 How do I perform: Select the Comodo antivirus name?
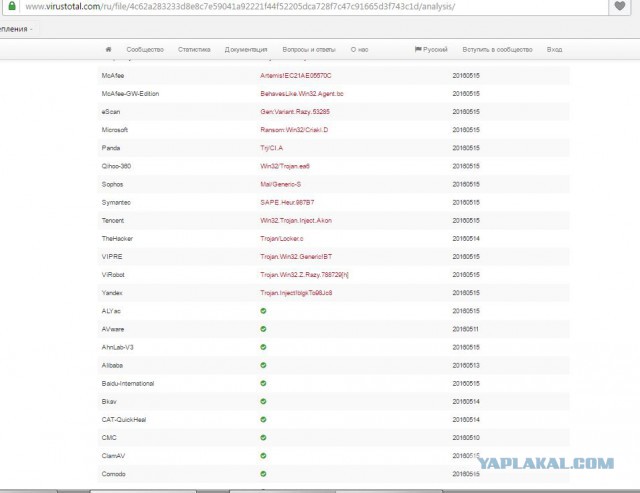tap(113, 474)
